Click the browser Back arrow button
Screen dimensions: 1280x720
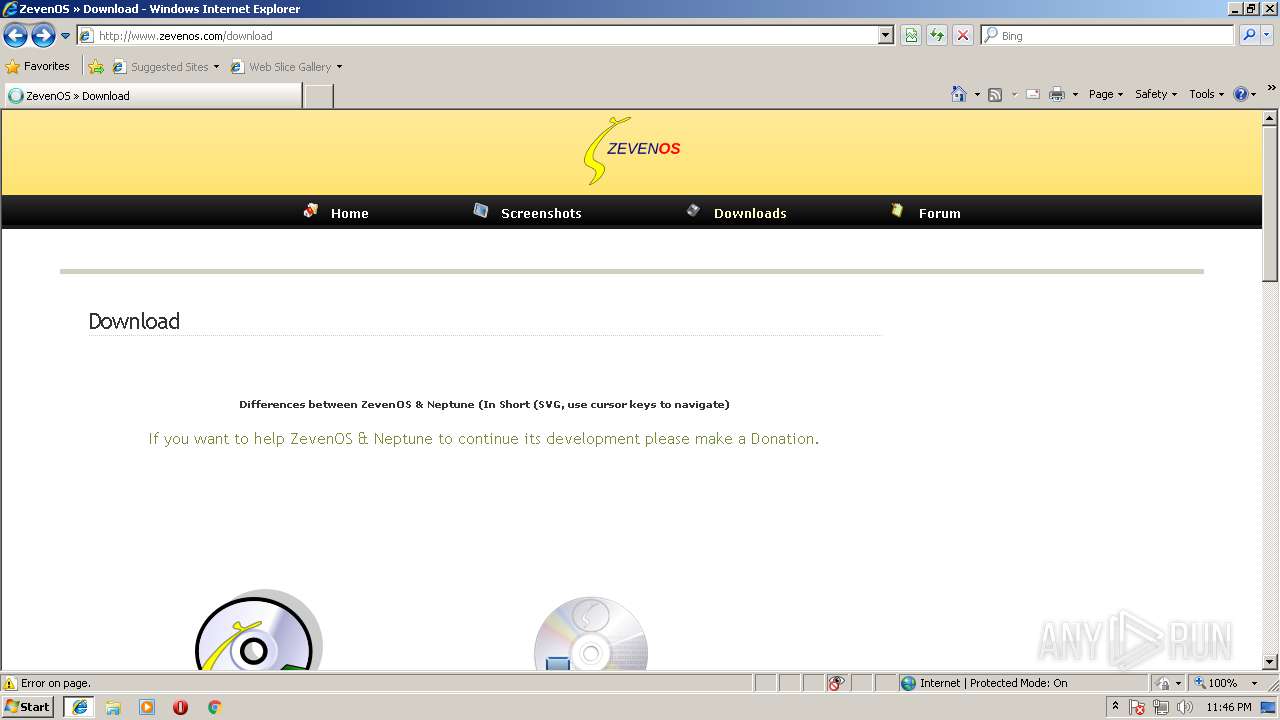pos(15,36)
